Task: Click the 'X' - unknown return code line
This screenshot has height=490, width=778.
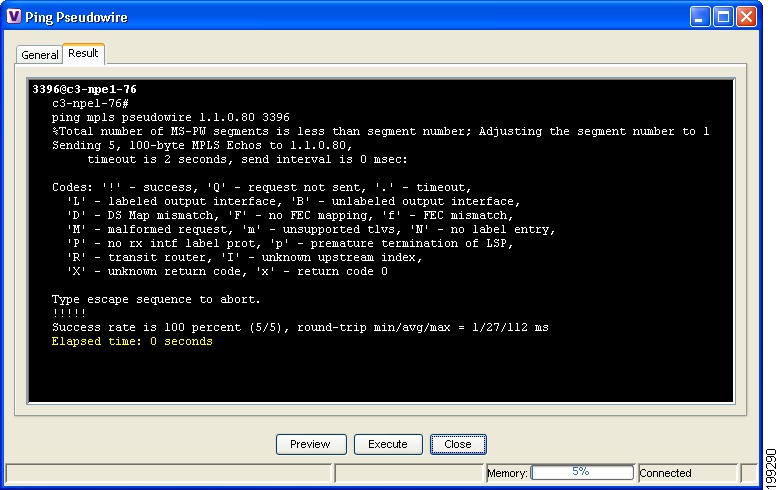Action: pos(227,271)
